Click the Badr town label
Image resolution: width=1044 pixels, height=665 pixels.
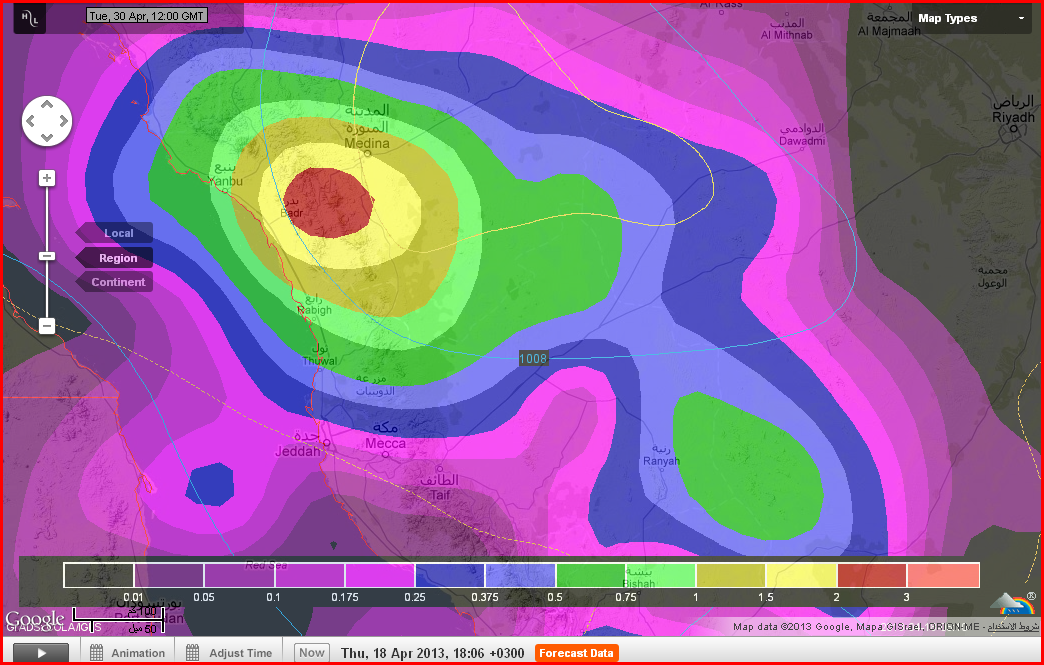tap(293, 213)
